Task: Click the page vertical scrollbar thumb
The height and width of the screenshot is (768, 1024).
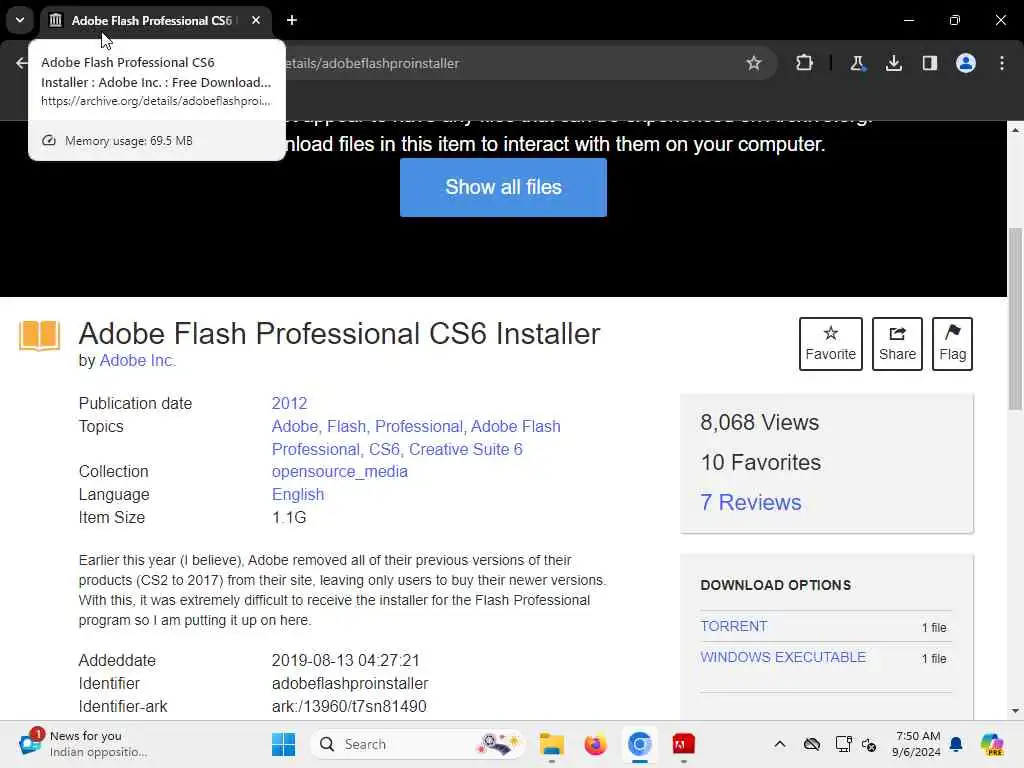Action: pos(1015,319)
